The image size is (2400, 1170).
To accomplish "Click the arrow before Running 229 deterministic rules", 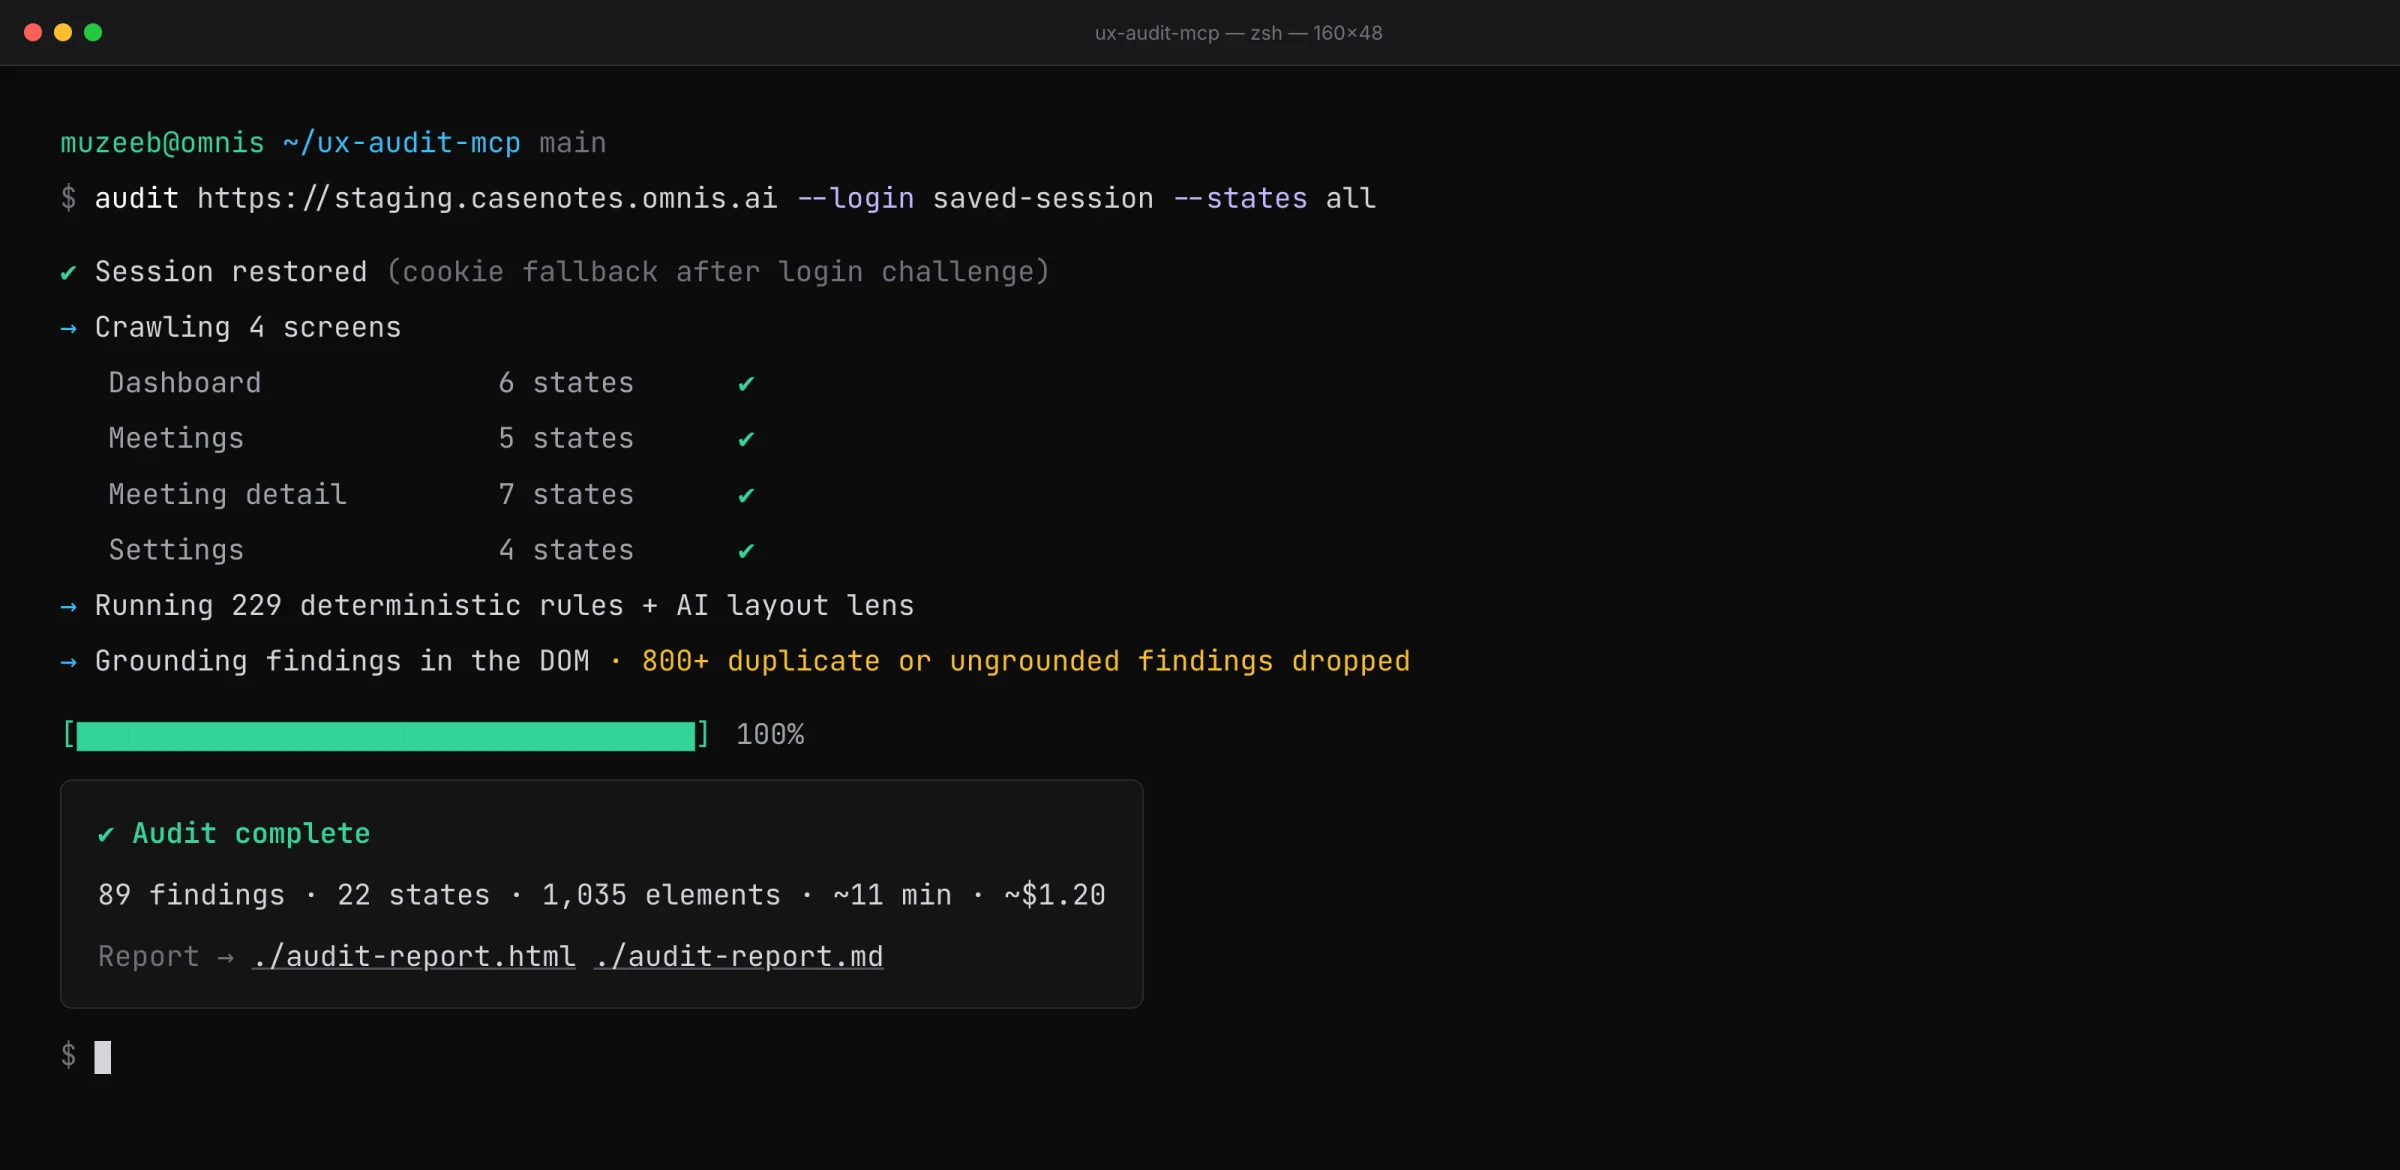I will coord(68,606).
